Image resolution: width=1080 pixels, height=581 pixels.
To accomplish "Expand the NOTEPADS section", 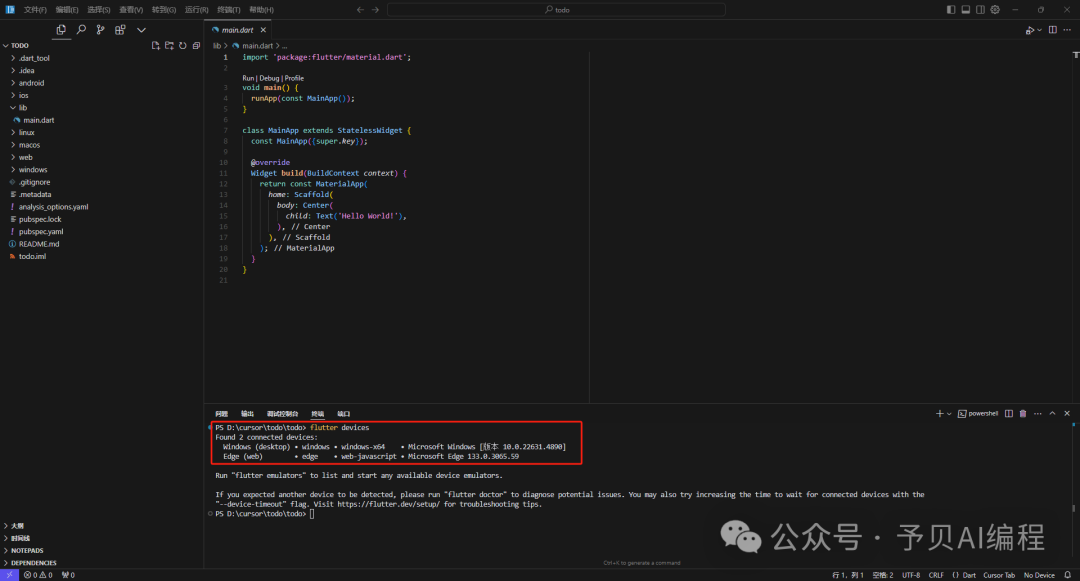I will pyautogui.click(x=27, y=551).
